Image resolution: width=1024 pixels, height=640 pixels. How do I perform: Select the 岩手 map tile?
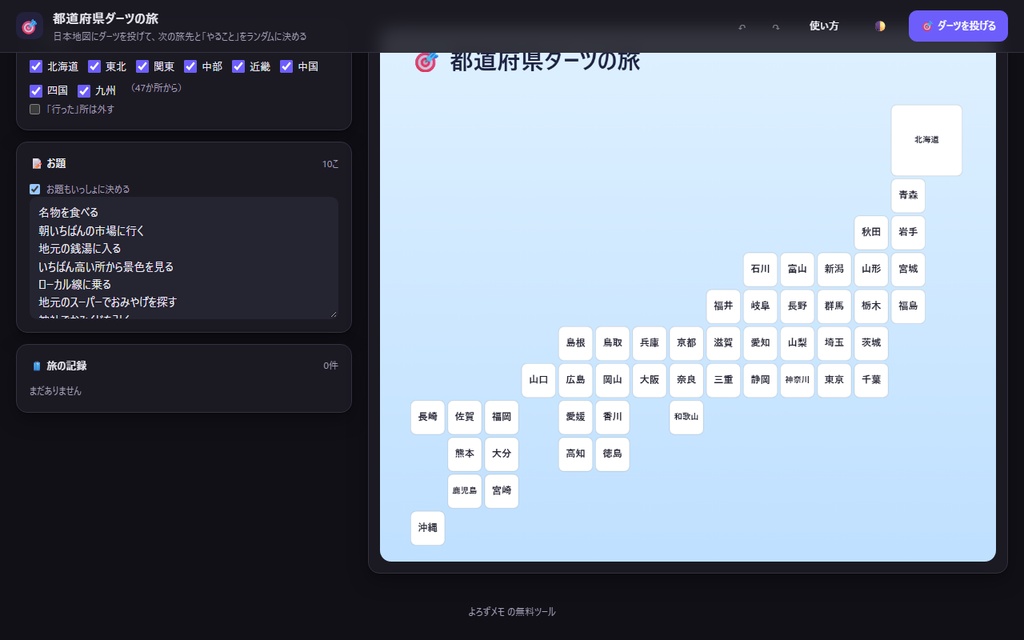(x=908, y=232)
